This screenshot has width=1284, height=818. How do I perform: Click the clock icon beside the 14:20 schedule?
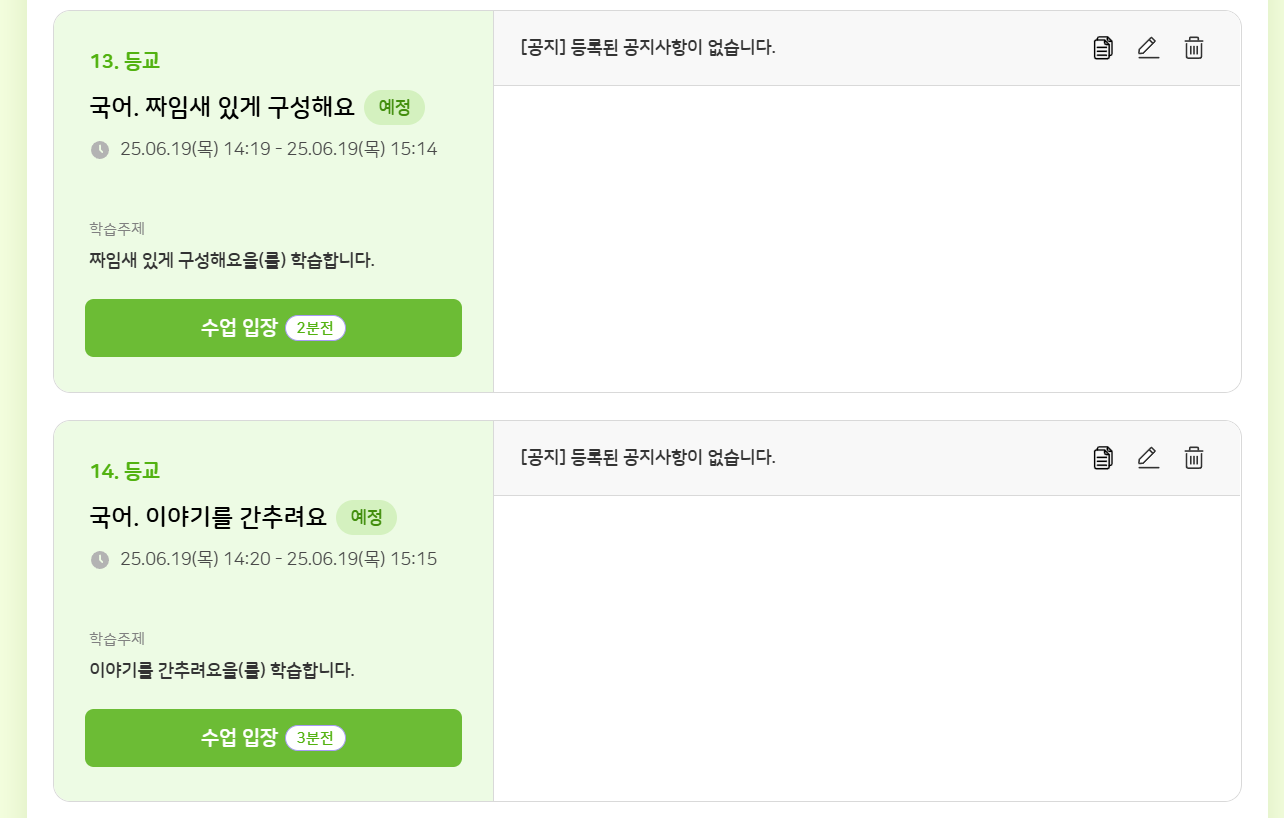(x=100, y=560)
